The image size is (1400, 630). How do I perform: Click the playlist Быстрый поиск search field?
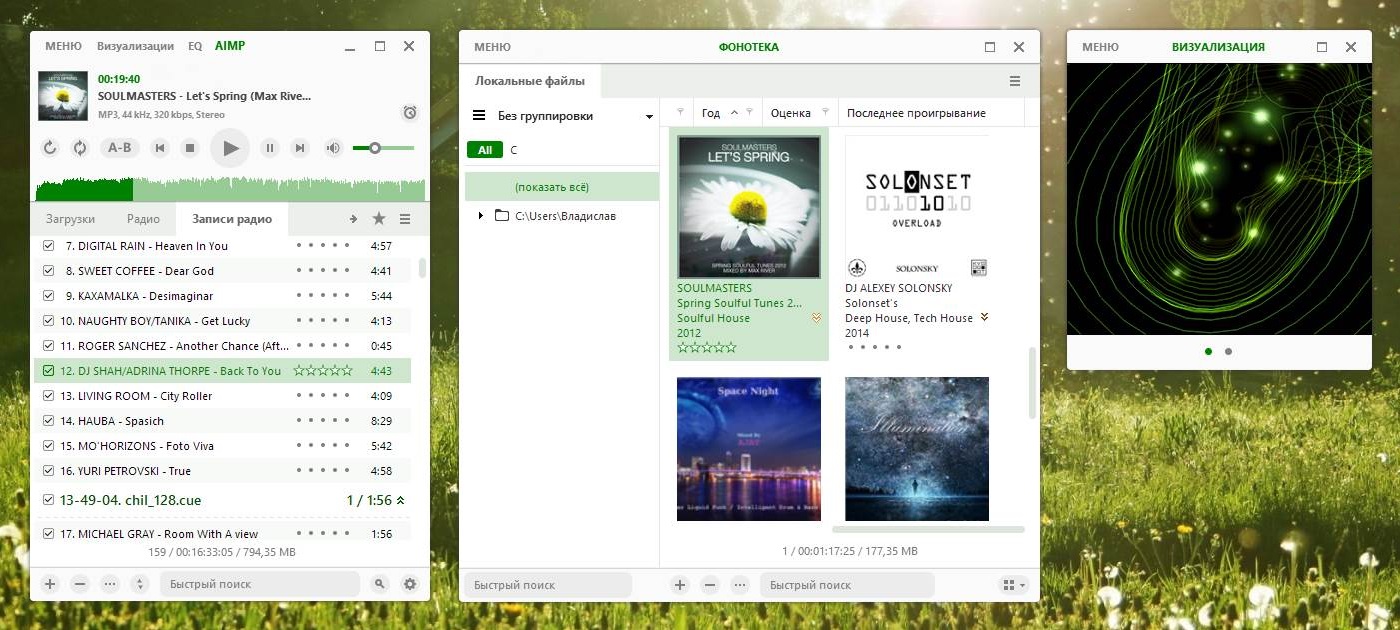260,584
